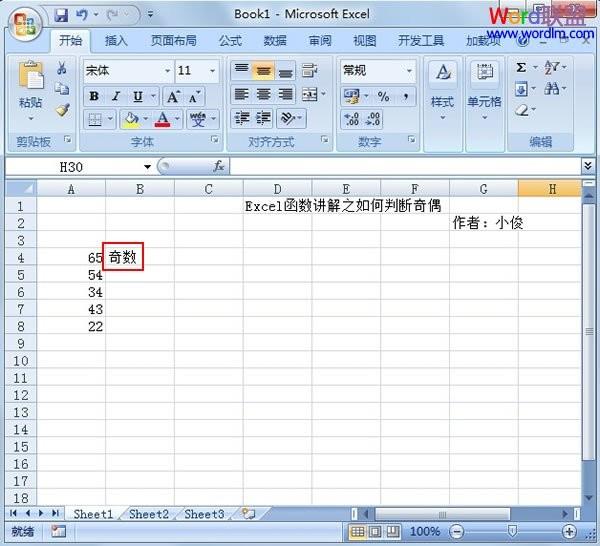Toggle italic formatting

tap(115, 96)
